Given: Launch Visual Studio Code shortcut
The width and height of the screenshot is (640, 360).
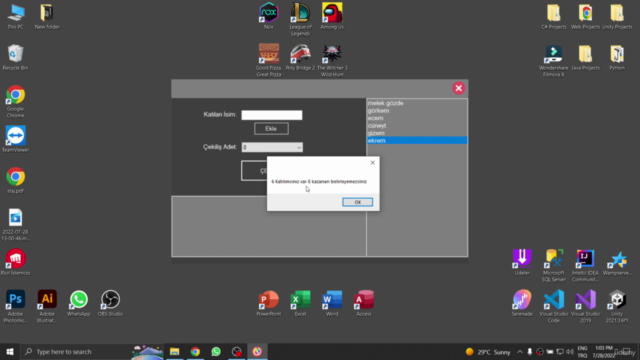Looking at the screenshot, I should (553, 306).
